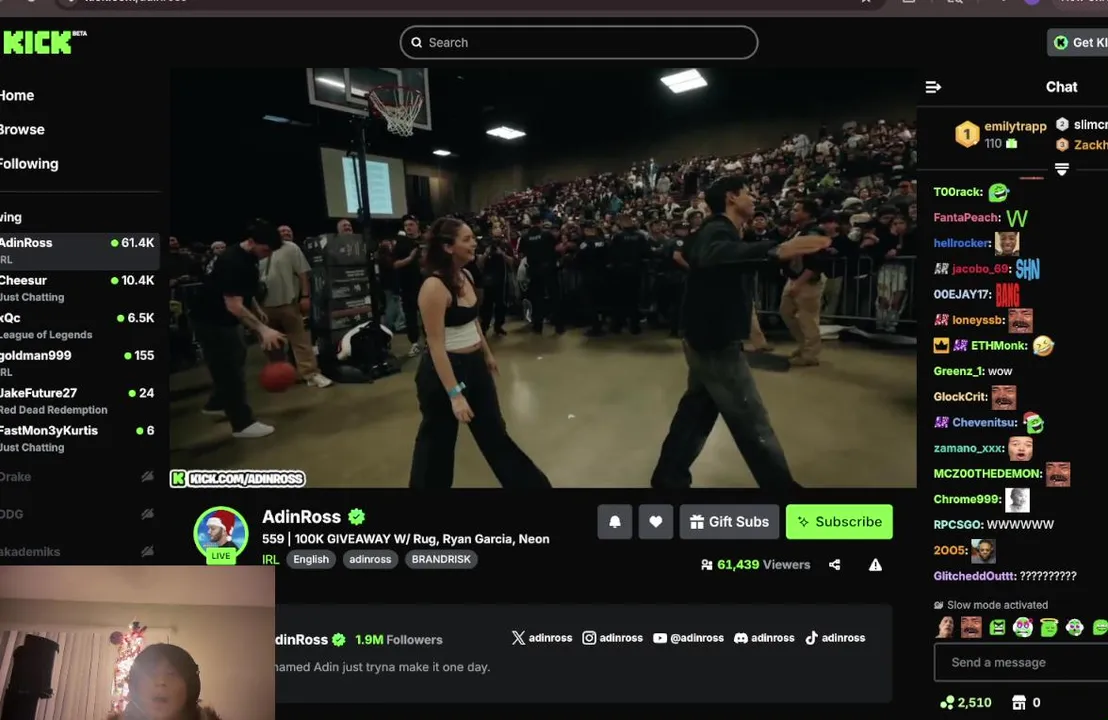1108x720 pixels.
Task: Open the adinross Instagram link
Action: click(612, 637)
